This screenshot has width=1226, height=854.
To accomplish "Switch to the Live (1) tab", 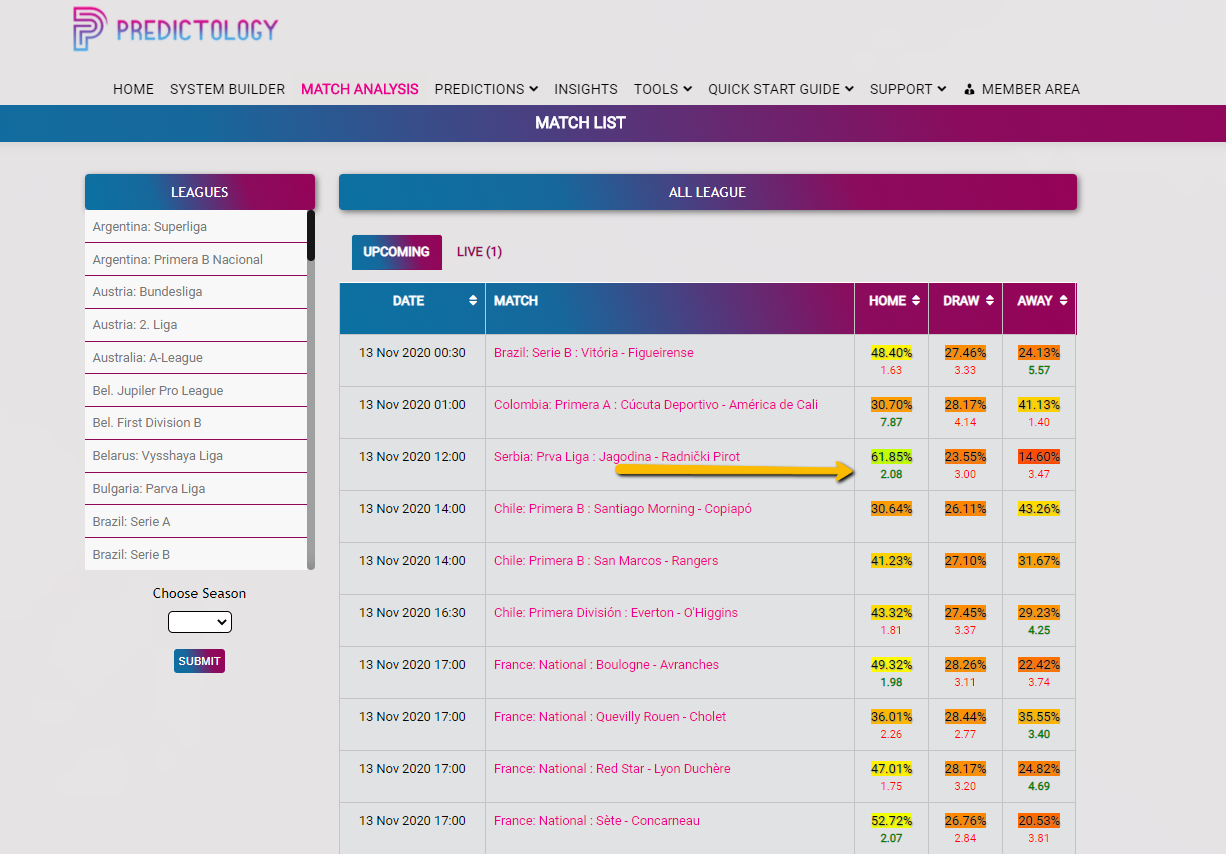I will tap(479, 252).
